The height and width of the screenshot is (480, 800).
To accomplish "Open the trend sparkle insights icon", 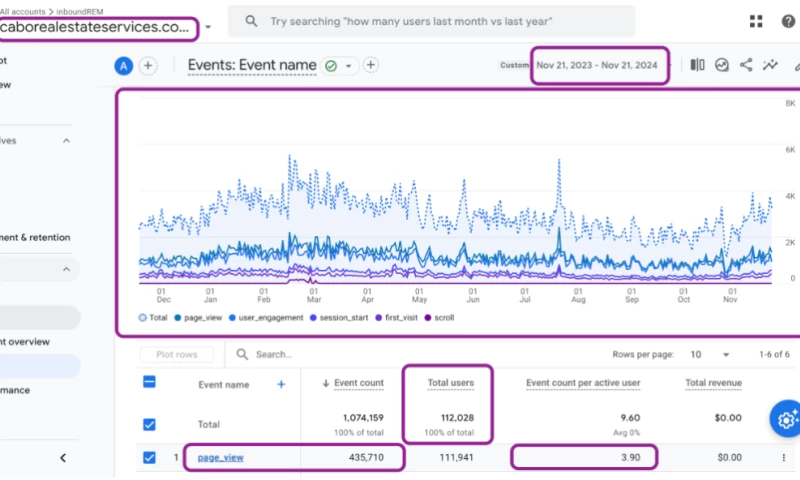I will tap(770, 65).
